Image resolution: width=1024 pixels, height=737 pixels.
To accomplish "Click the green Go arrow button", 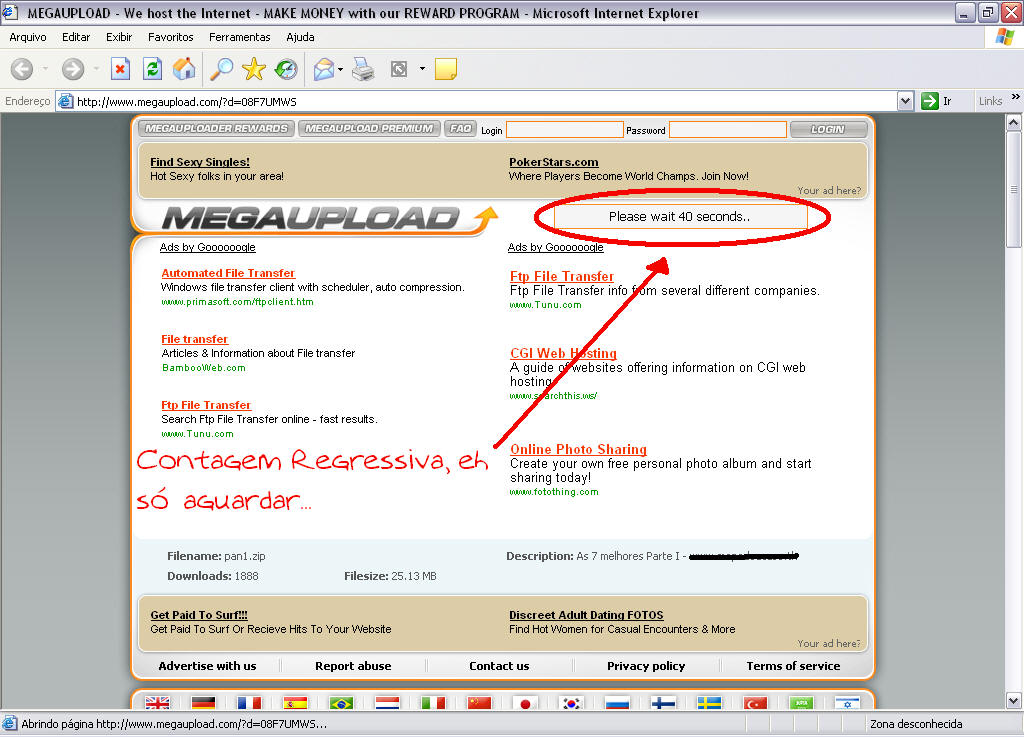I will 929,101.
